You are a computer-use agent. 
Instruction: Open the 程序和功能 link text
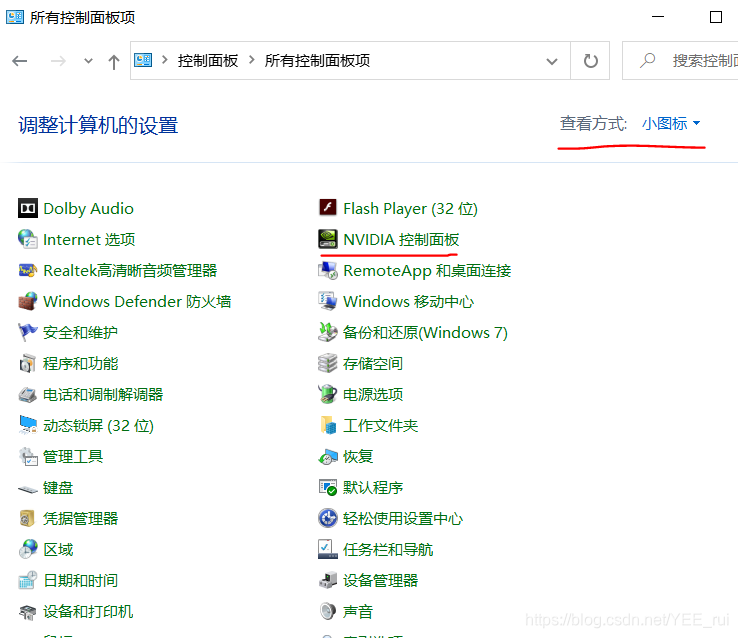(80, 364)
